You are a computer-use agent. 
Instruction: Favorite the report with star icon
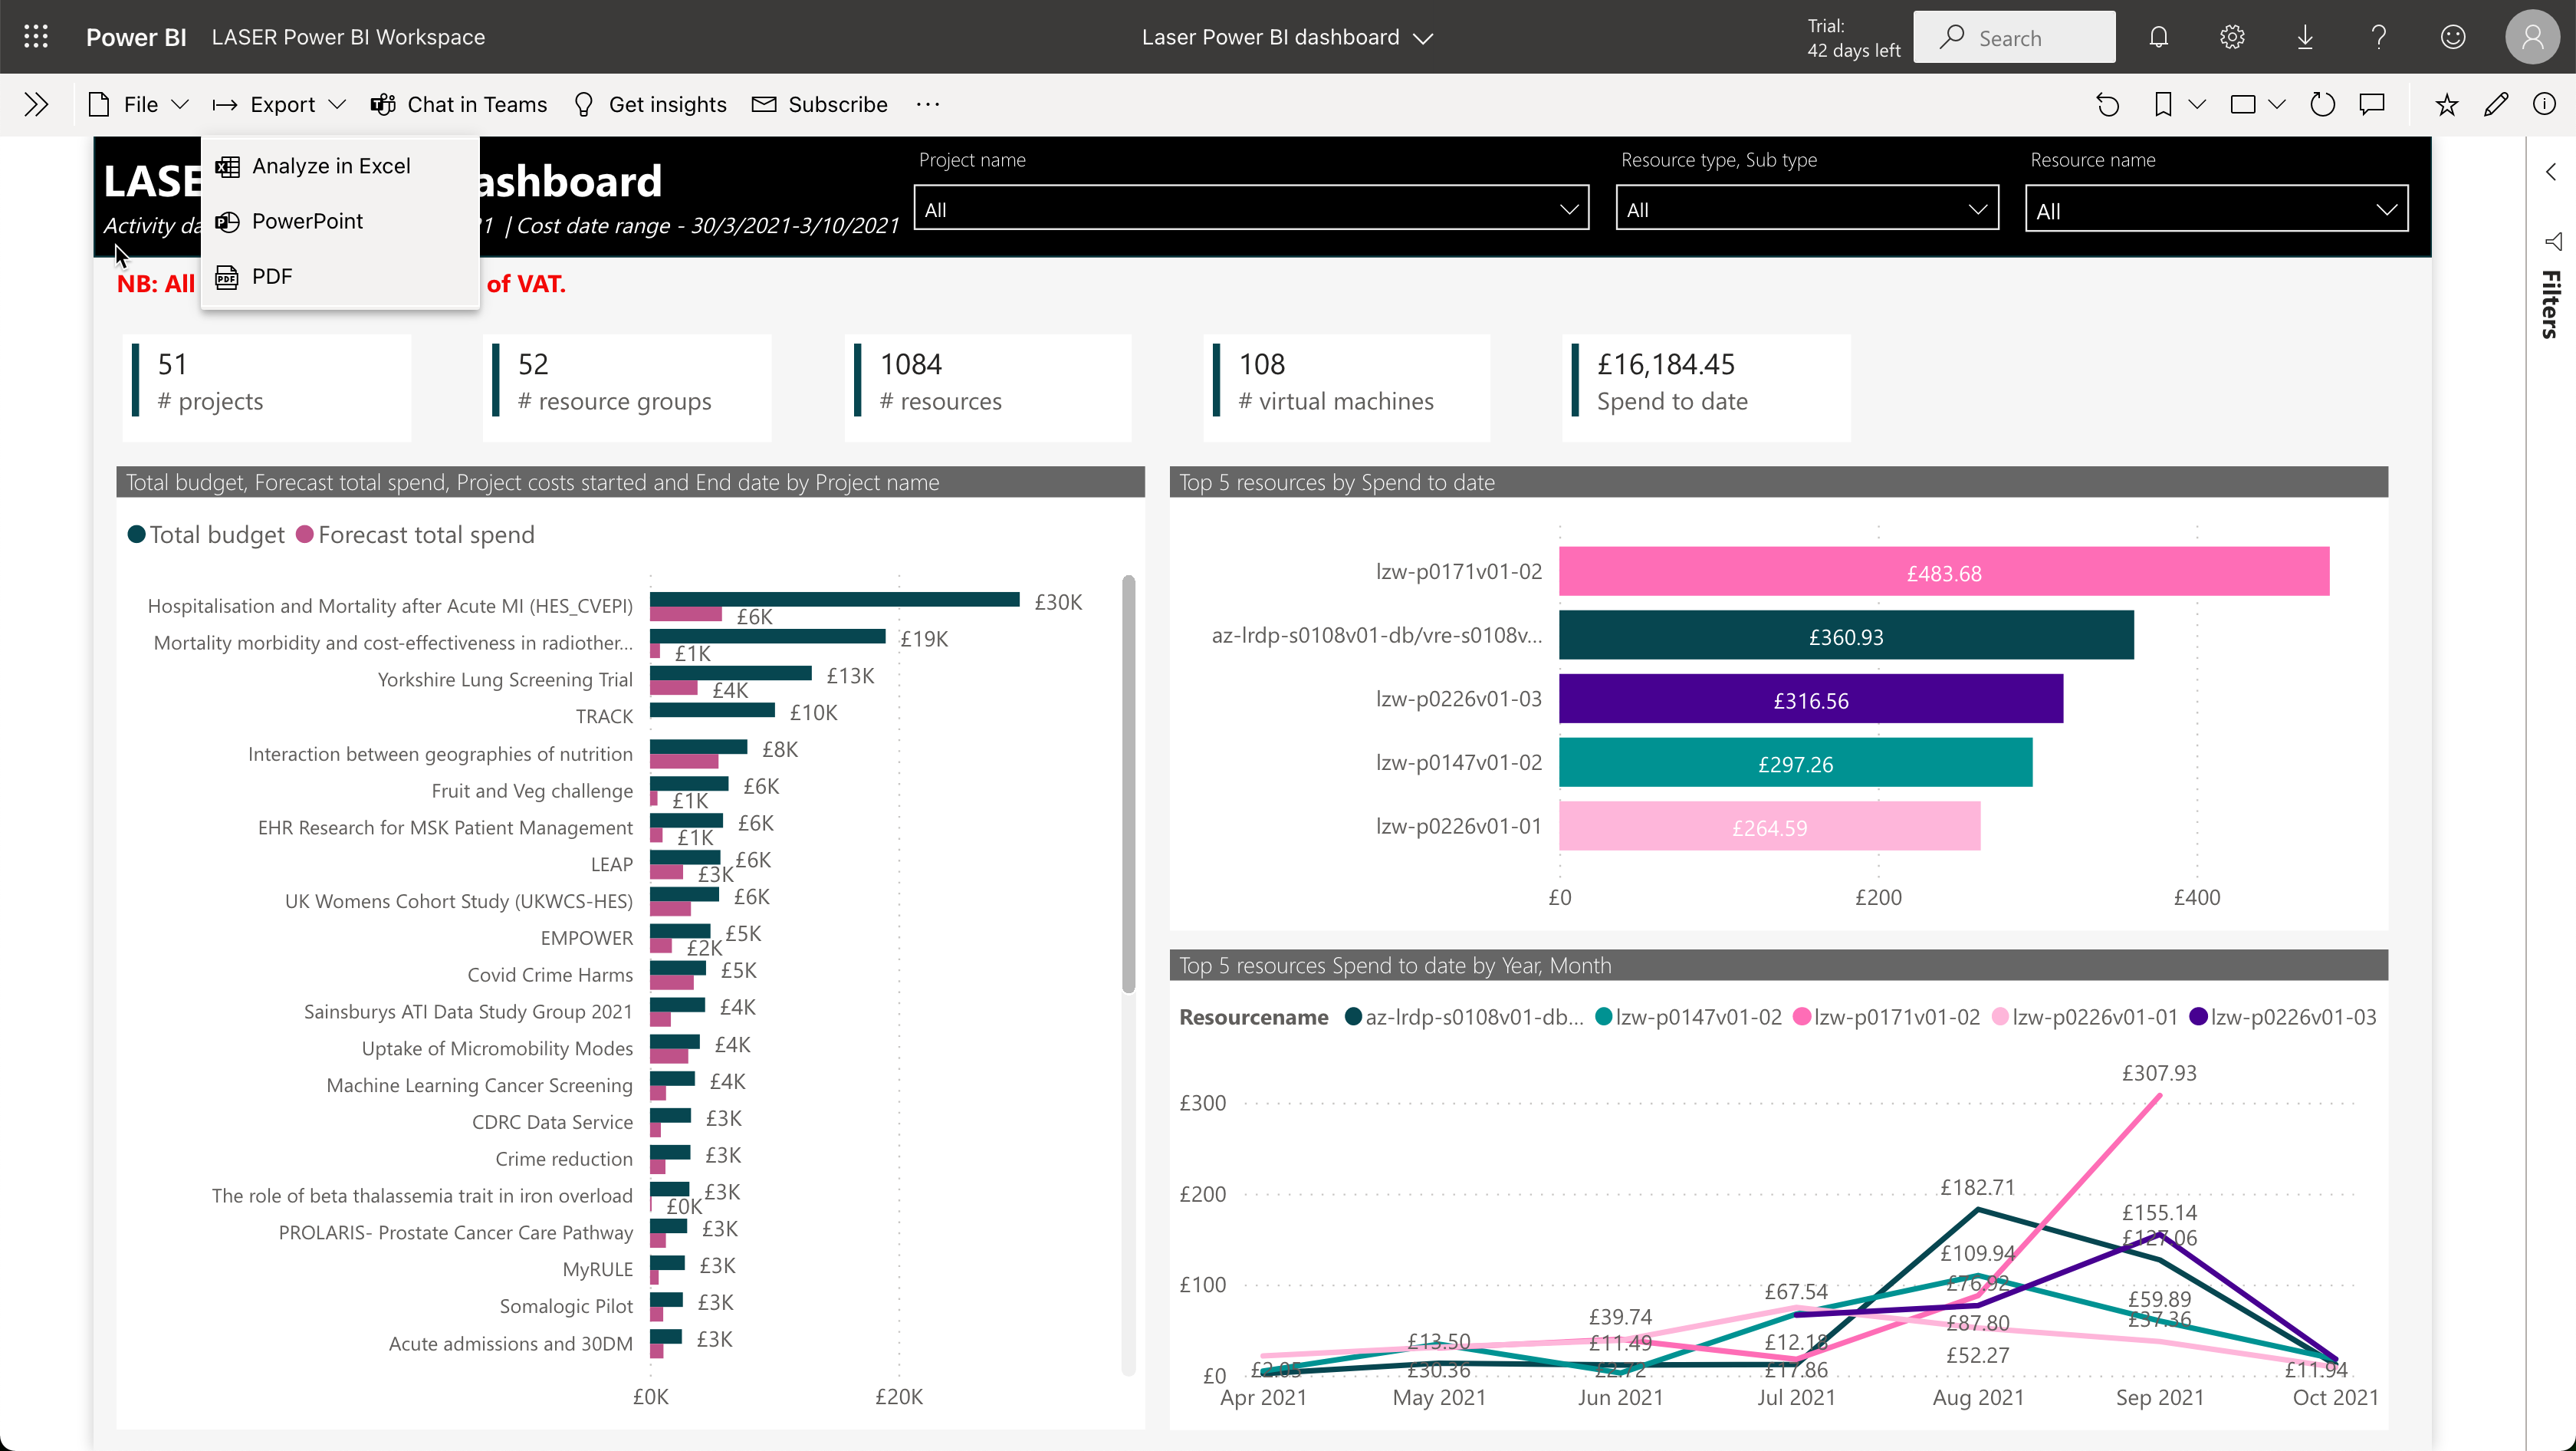coord(2446,104)
